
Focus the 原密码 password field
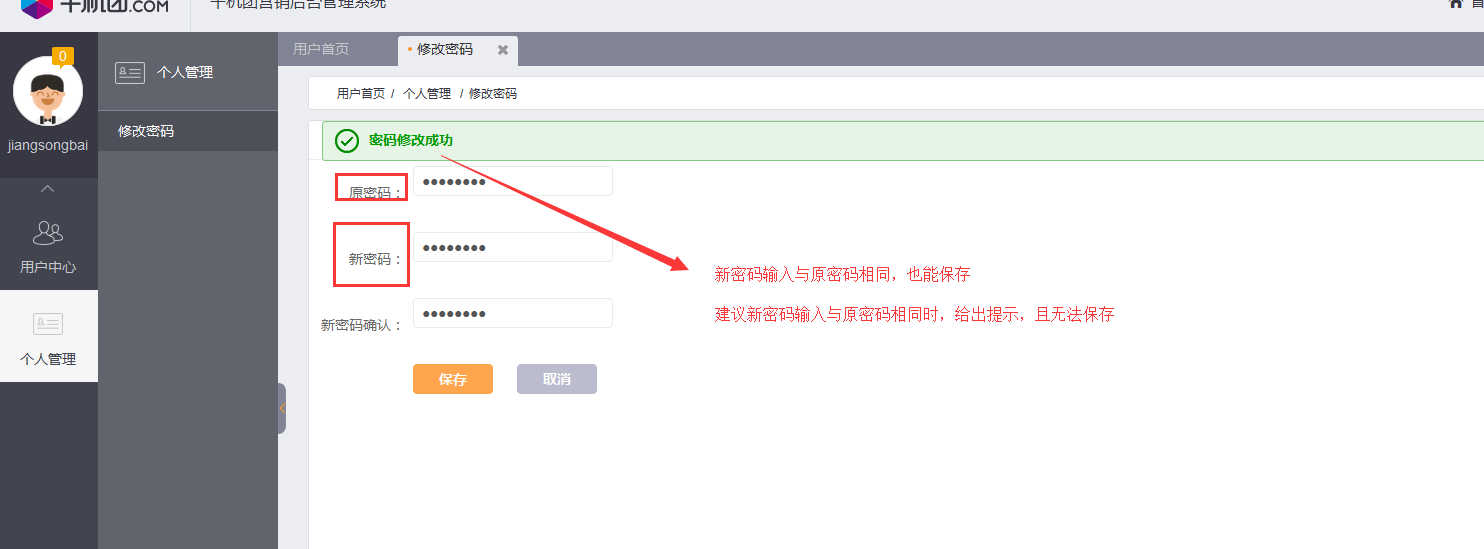click(x=512, y=181)
